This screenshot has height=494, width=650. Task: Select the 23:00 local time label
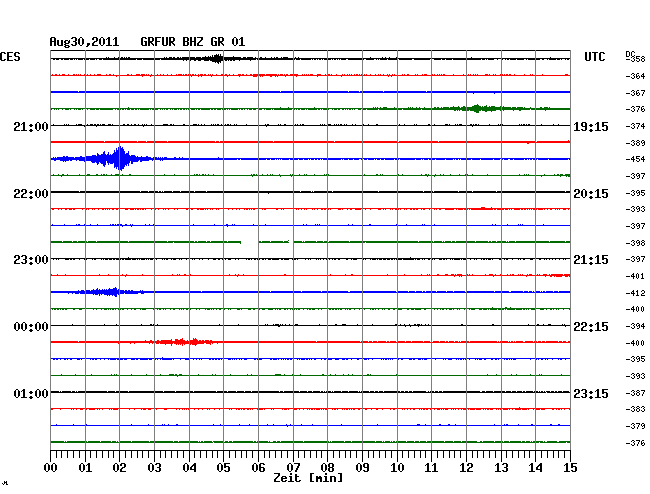pos(31,260)
